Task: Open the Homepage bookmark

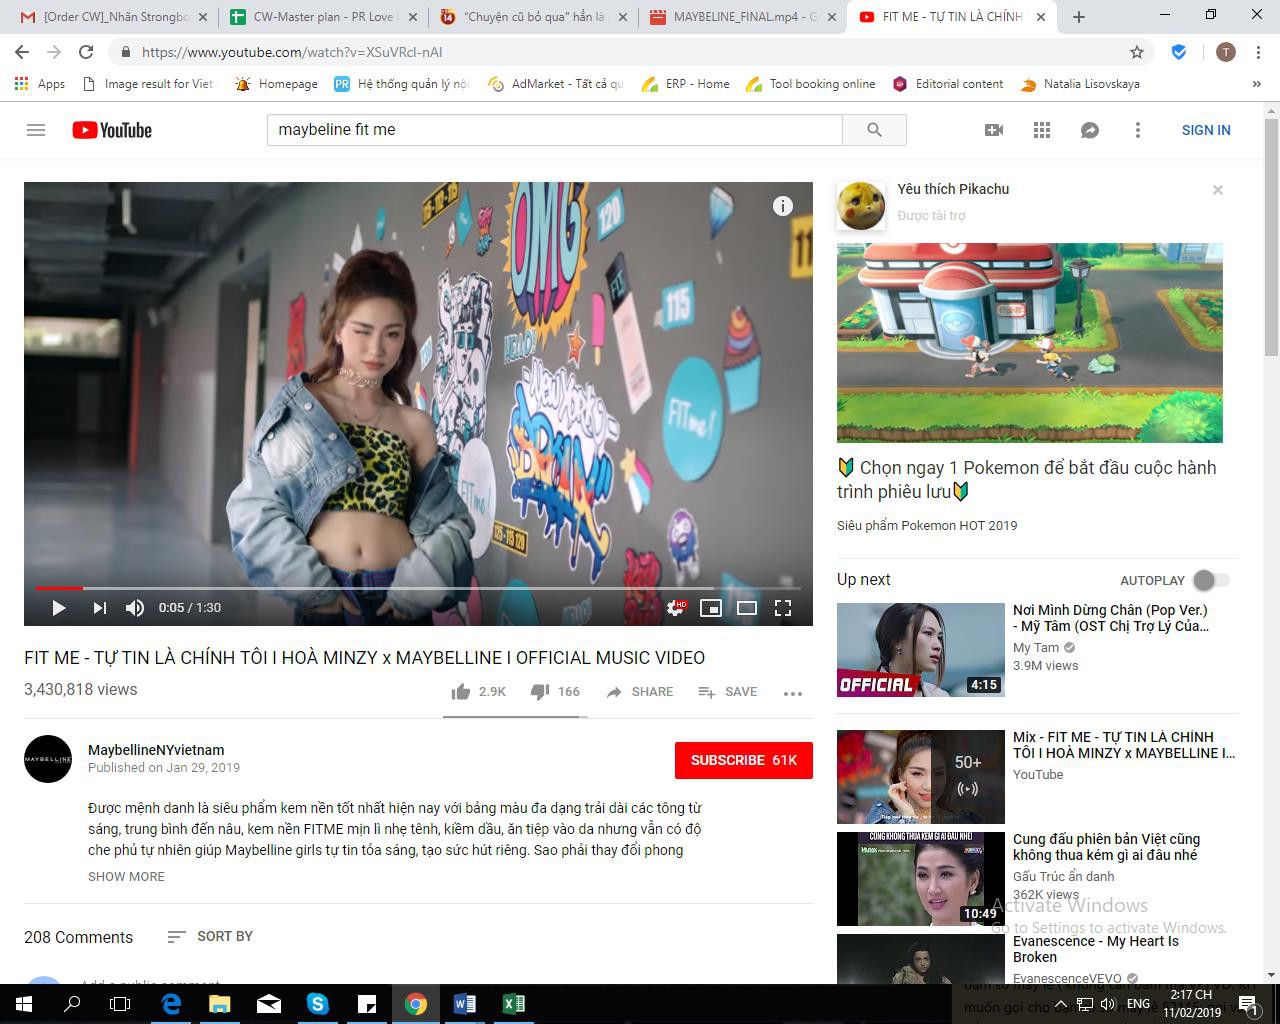Action: 276,84
